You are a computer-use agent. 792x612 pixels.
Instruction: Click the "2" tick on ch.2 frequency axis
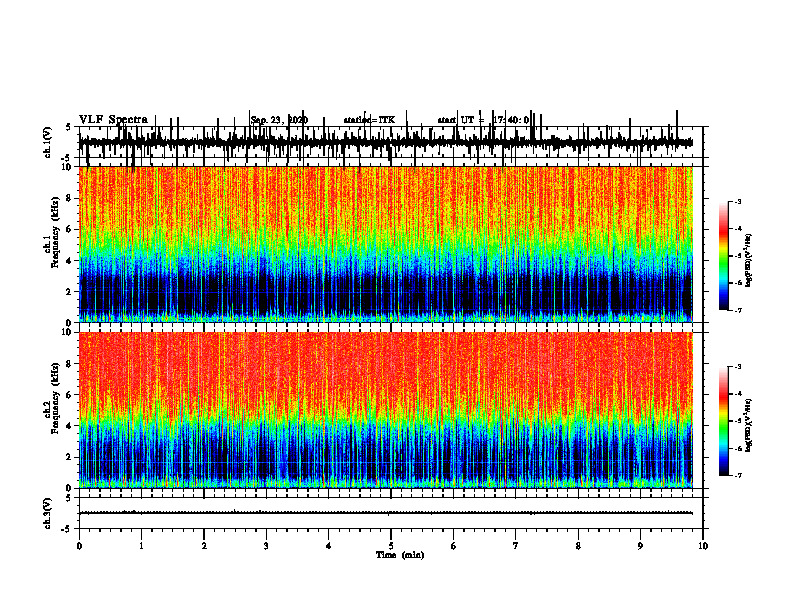click(x=70, y=457)
